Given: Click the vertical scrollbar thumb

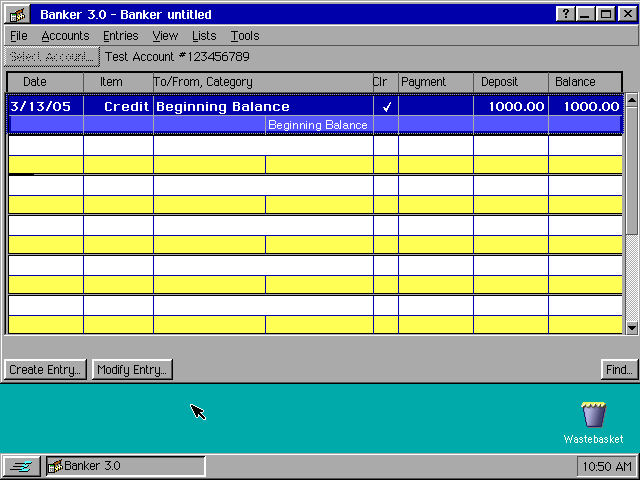Looking at the screenshot, I should coord(631,170).
